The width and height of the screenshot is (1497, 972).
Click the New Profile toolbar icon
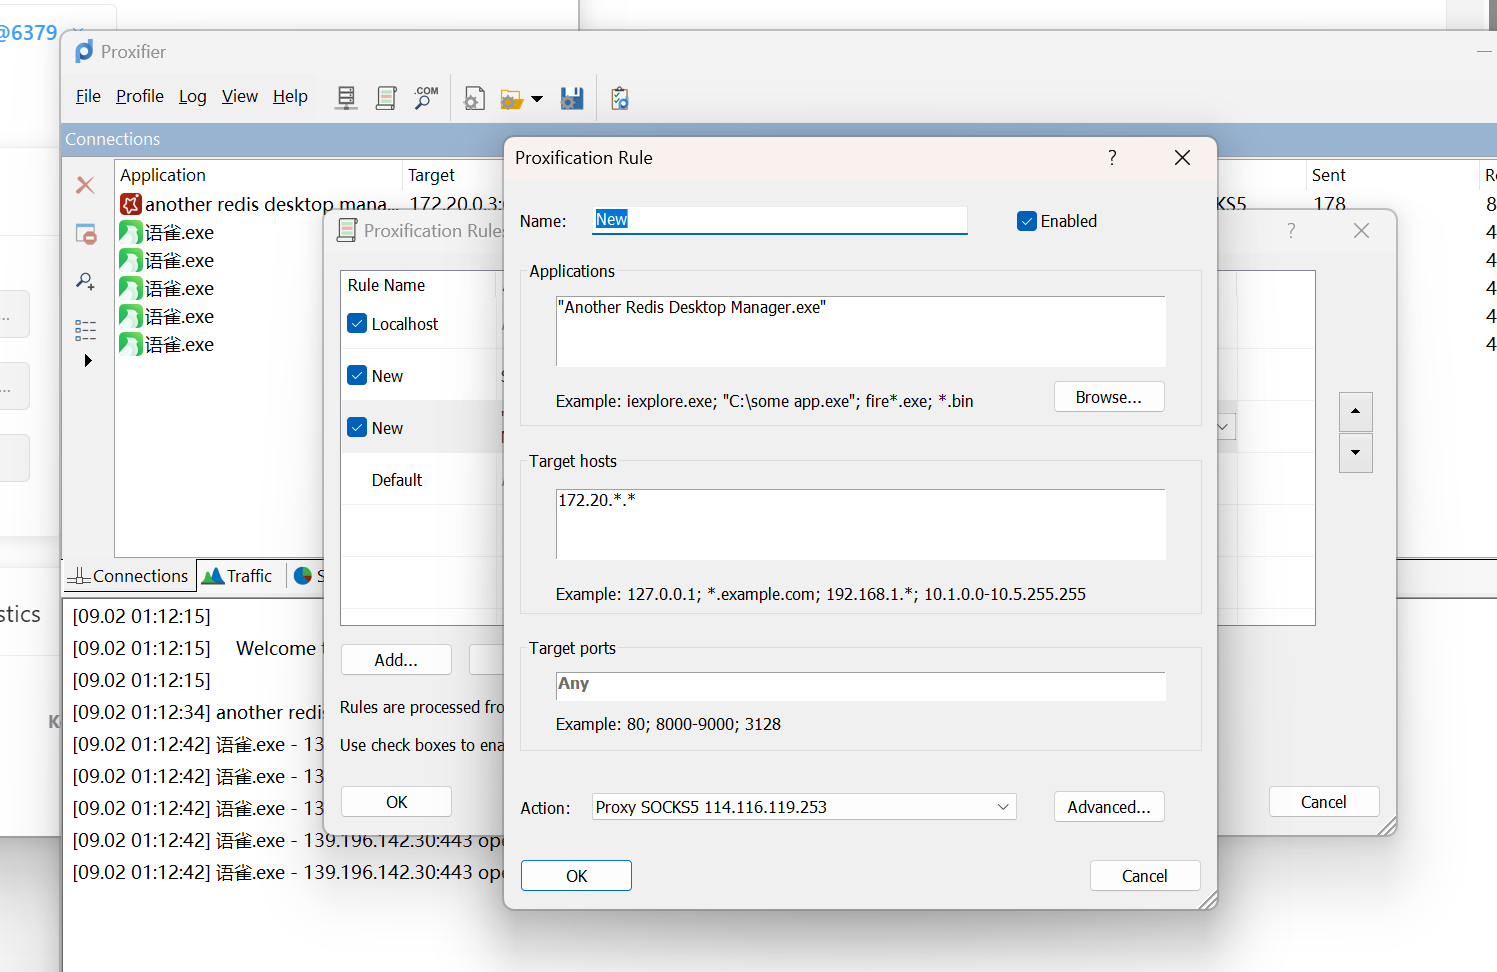[474, 98]
